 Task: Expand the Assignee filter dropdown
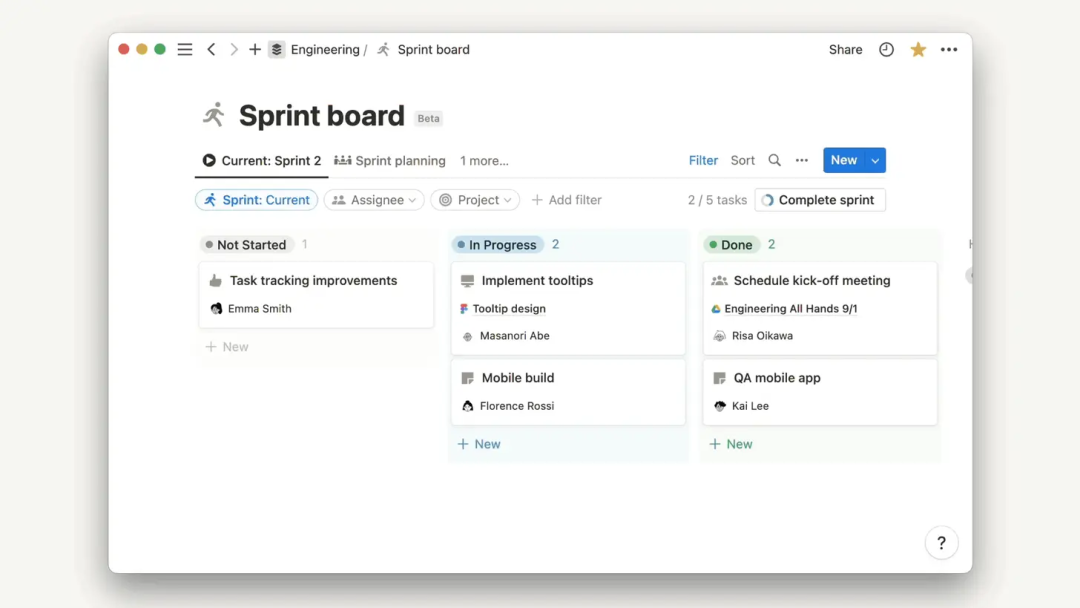coord(374,200)
